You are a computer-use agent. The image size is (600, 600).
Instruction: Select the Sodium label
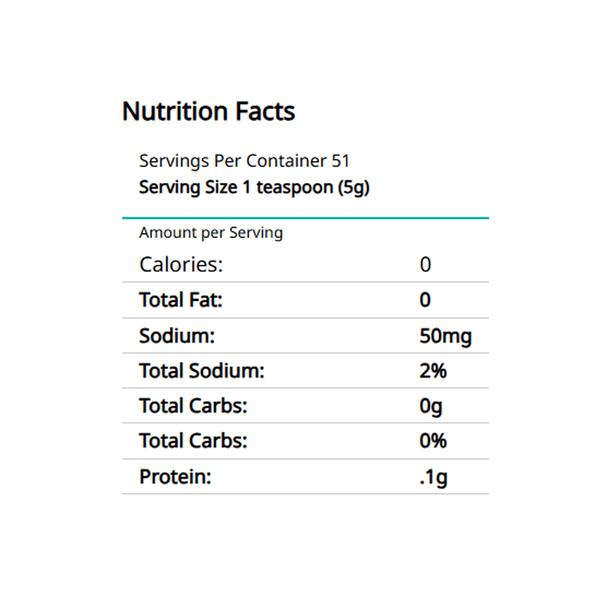click(177, 336)
